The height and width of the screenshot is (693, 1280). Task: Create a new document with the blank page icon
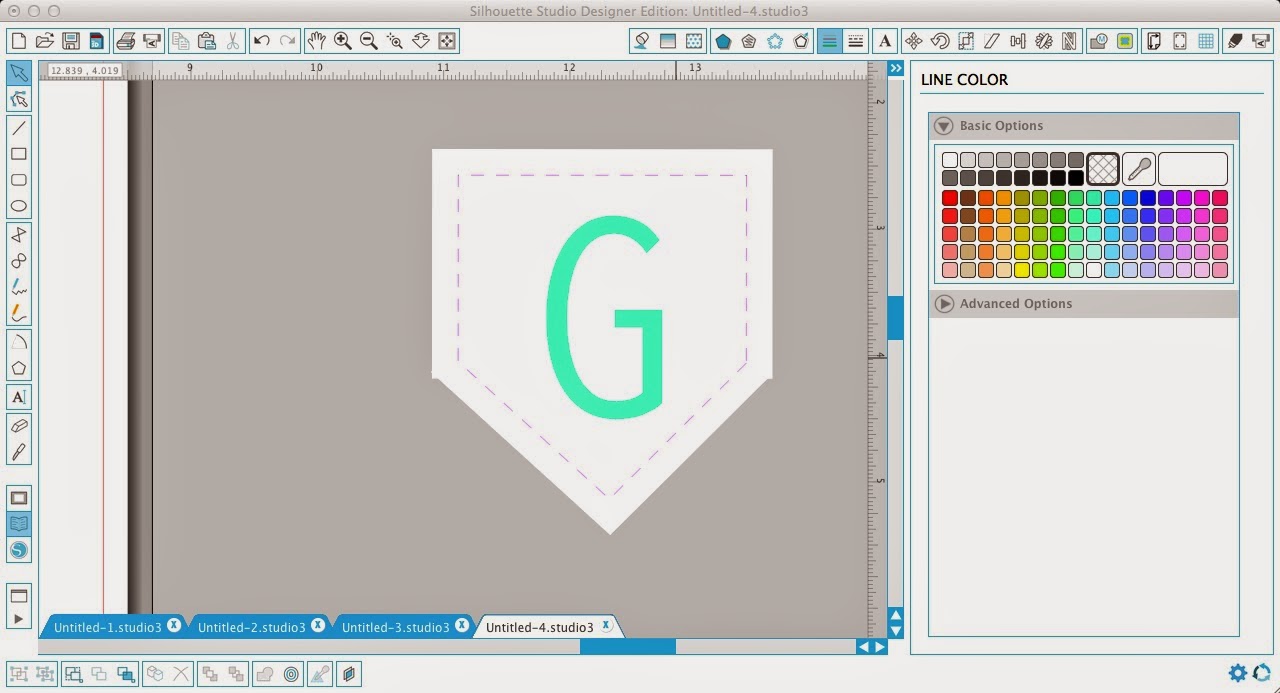click(x=18, y=41)
